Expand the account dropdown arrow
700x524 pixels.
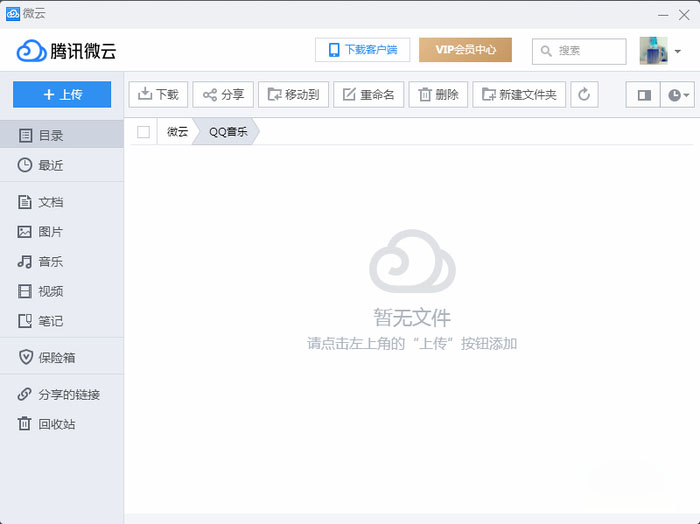[x=678, y=51]
